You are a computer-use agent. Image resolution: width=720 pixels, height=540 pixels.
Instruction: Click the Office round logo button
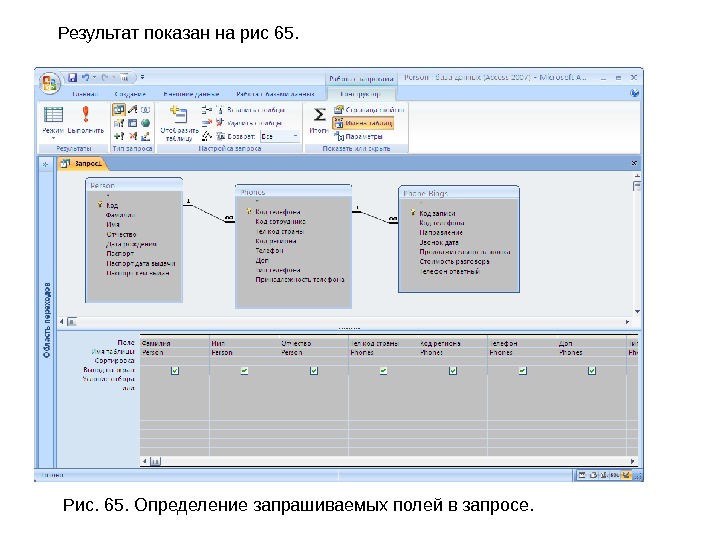[x=50, y=83]
